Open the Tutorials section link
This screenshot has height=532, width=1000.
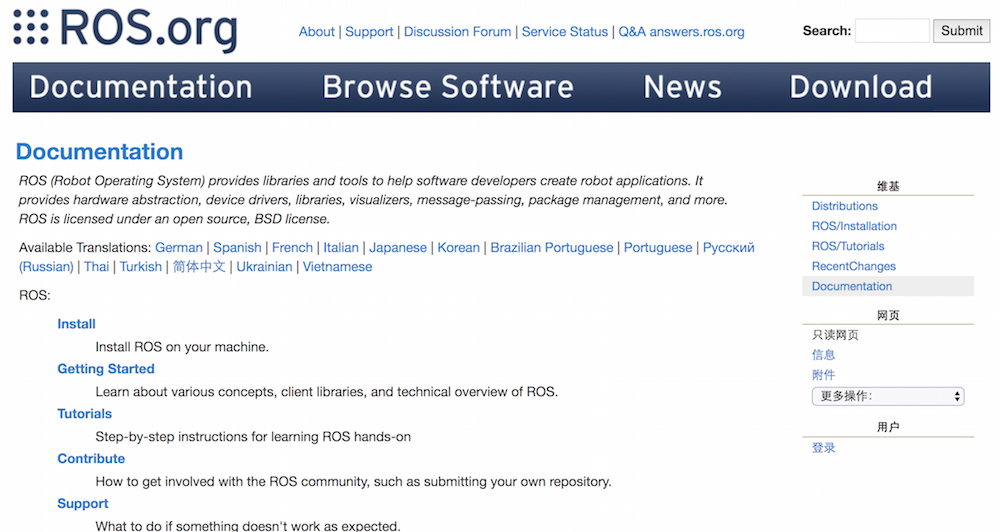pos(84,413)
